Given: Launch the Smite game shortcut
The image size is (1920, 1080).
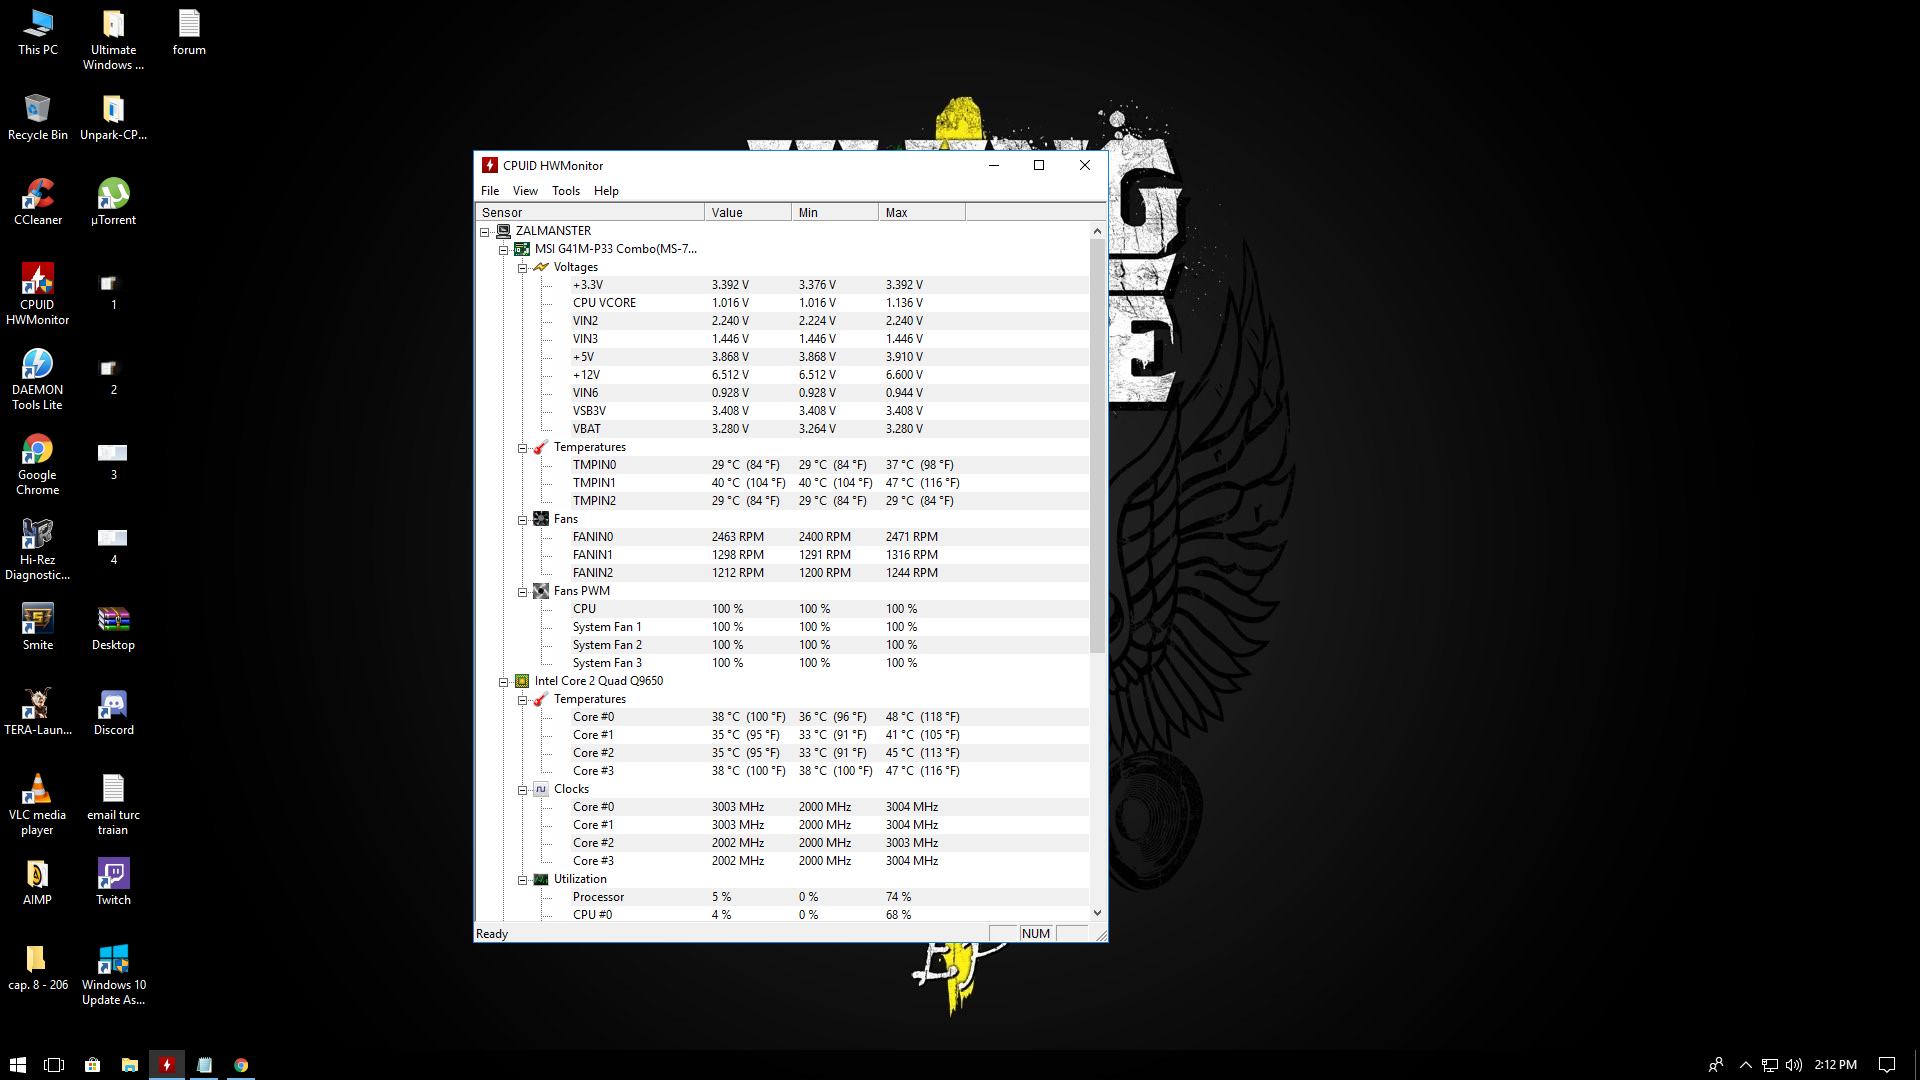Looking at the screenshot, I should (x=38, y=627).
